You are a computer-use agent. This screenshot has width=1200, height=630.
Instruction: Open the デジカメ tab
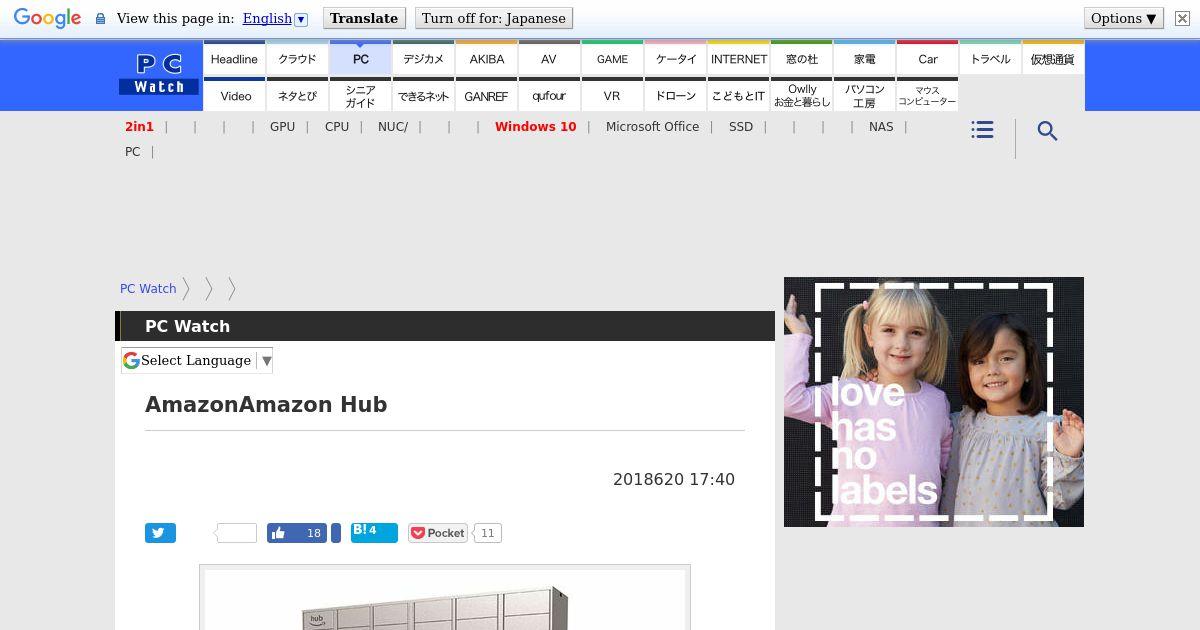(x=423, y=59)
